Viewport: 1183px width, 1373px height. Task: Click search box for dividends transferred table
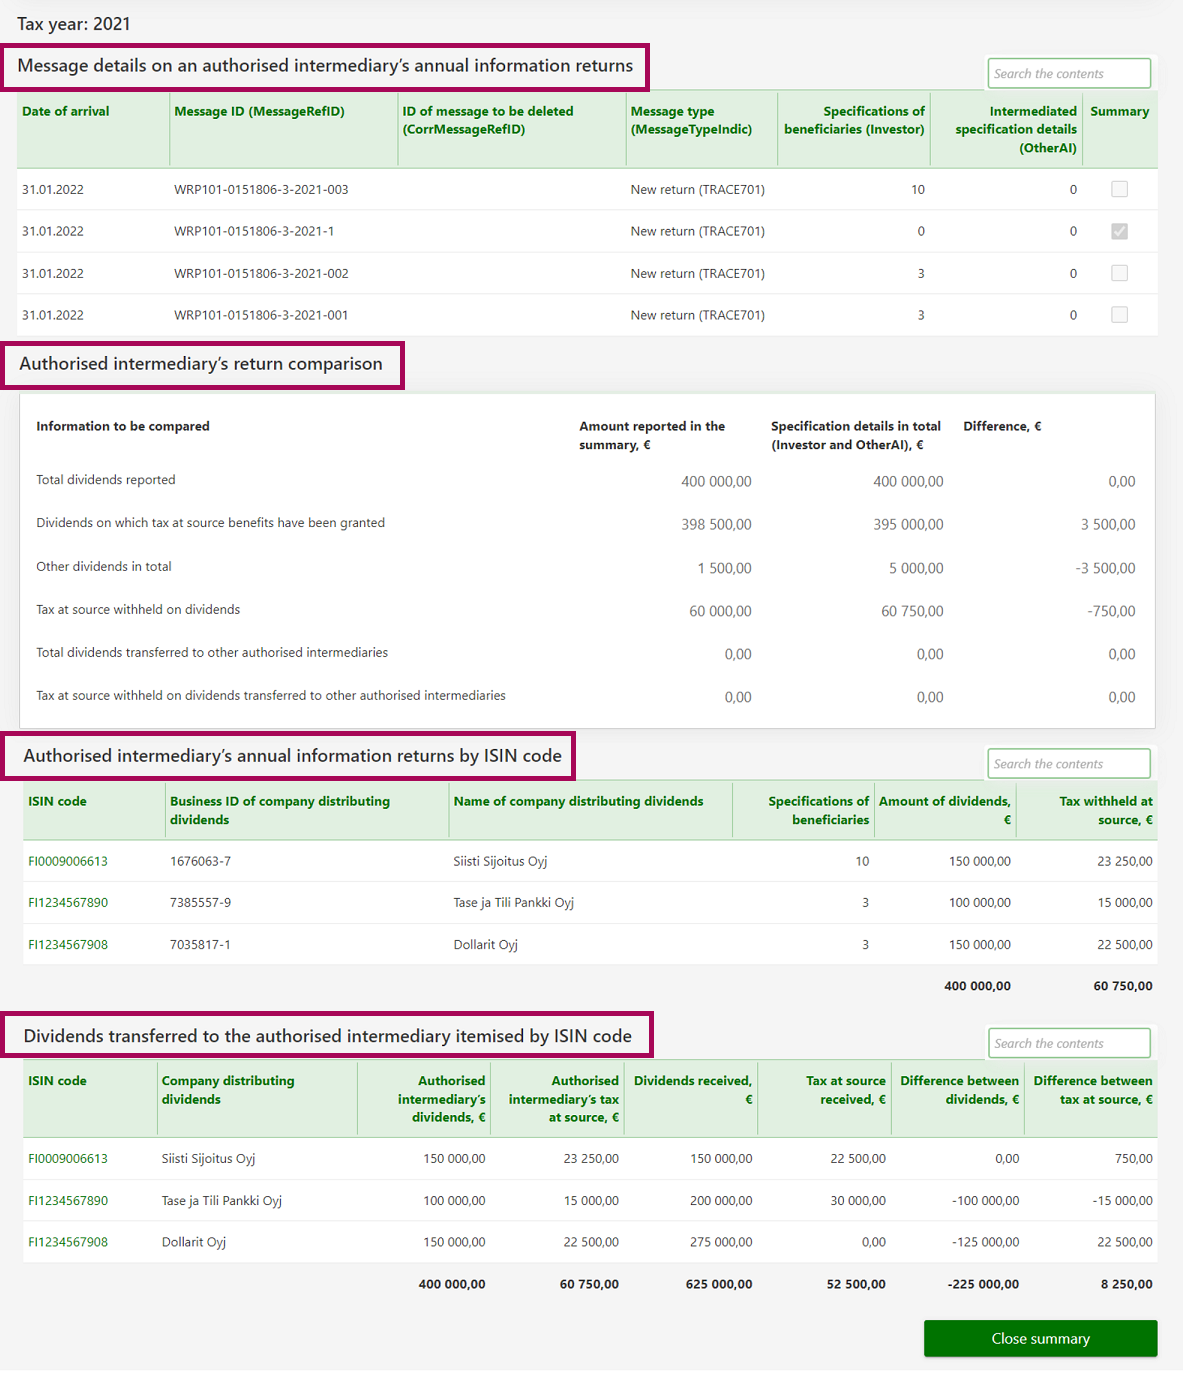tap(1068, 1043)
